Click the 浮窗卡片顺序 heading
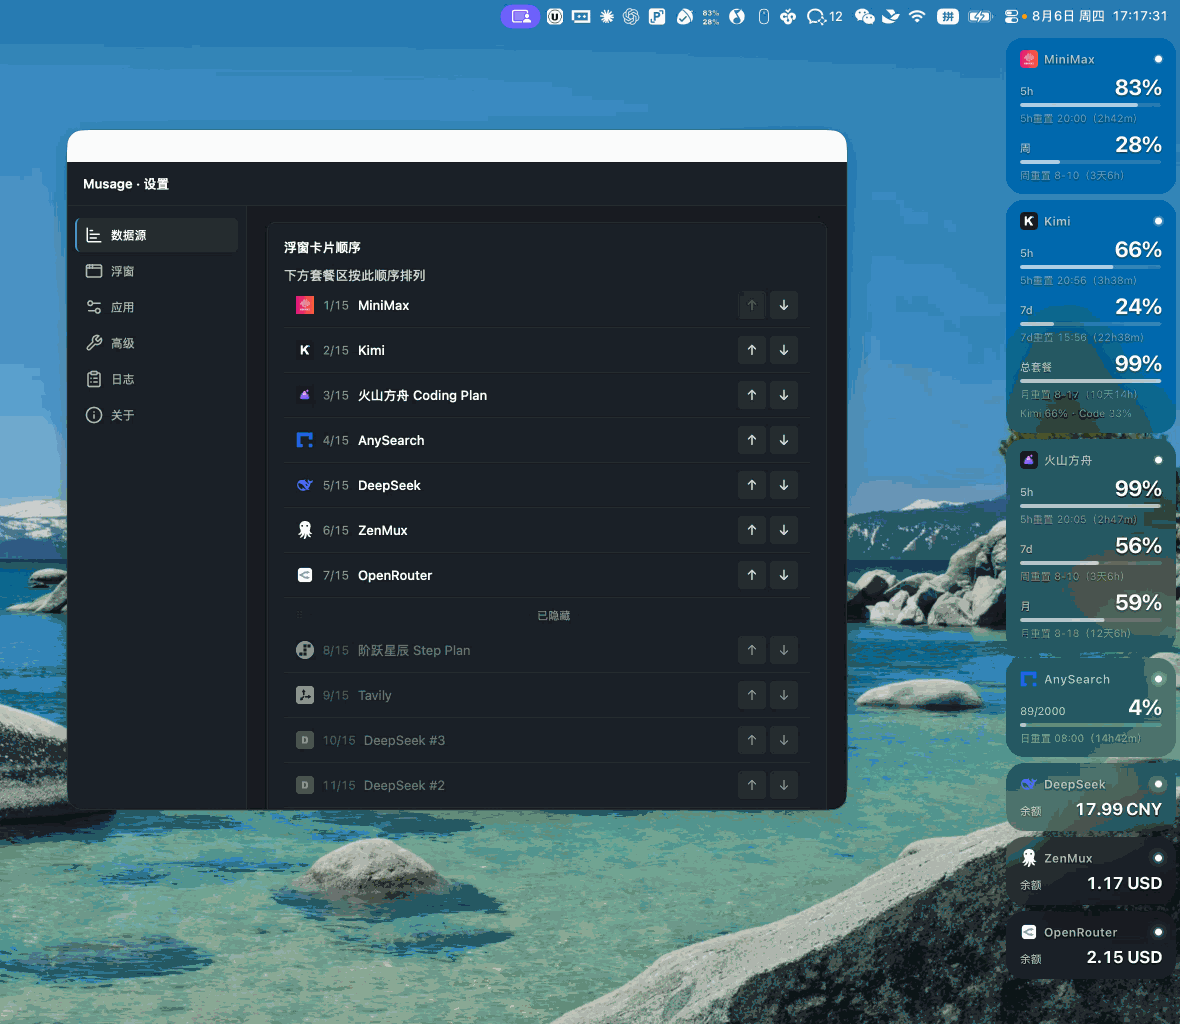 point(322,248)
